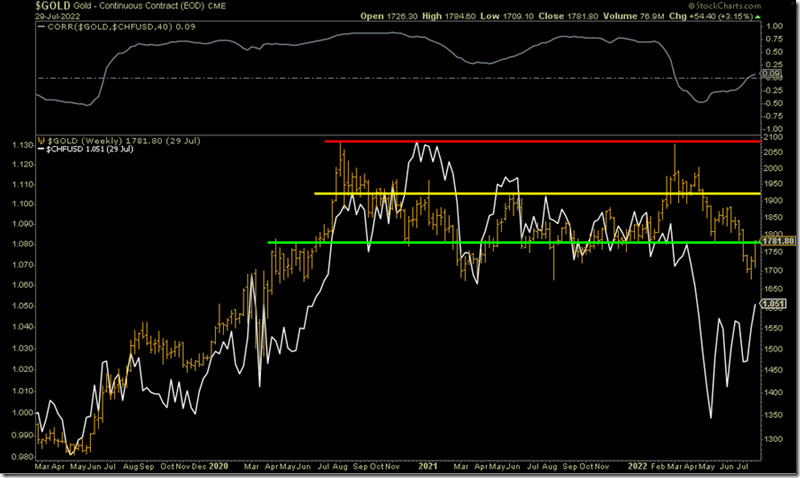Click the 1300 right price axis label
This screenshot has width=800, height=478.
pos(774,439)
